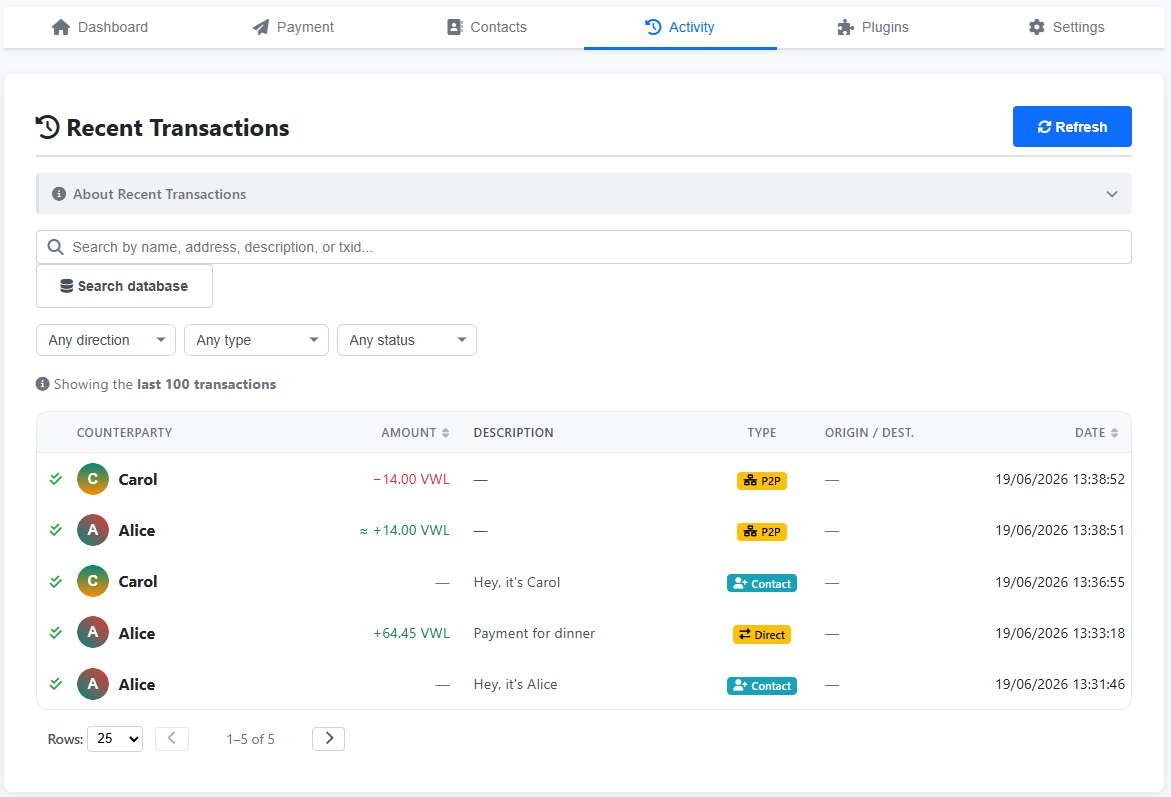Click the Alice name in the Direct row

tap(137, 633)
